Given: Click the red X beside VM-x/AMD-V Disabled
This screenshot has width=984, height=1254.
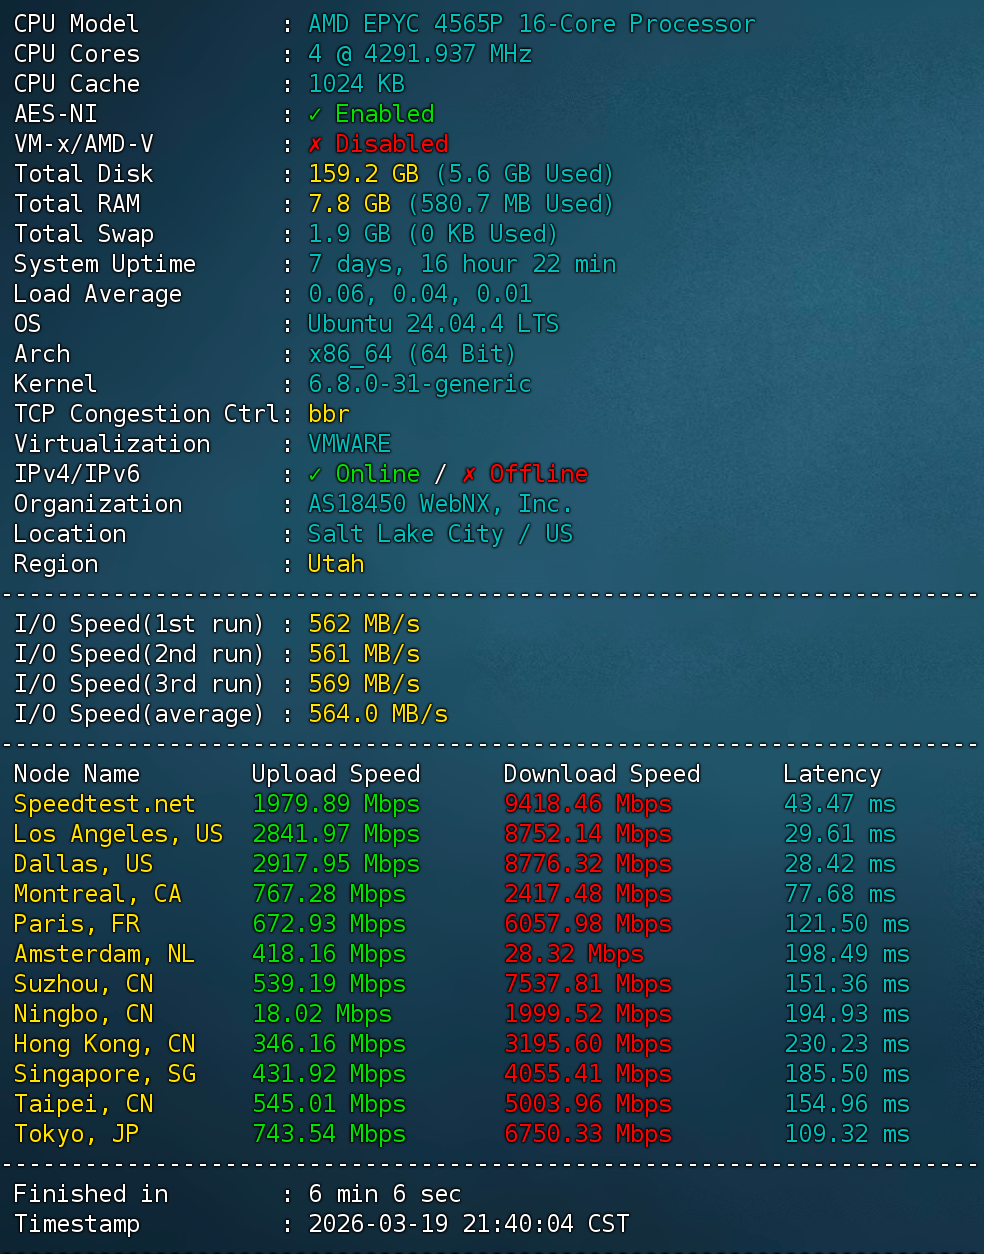Looking at the screenshot, I should tap(315, 144).
